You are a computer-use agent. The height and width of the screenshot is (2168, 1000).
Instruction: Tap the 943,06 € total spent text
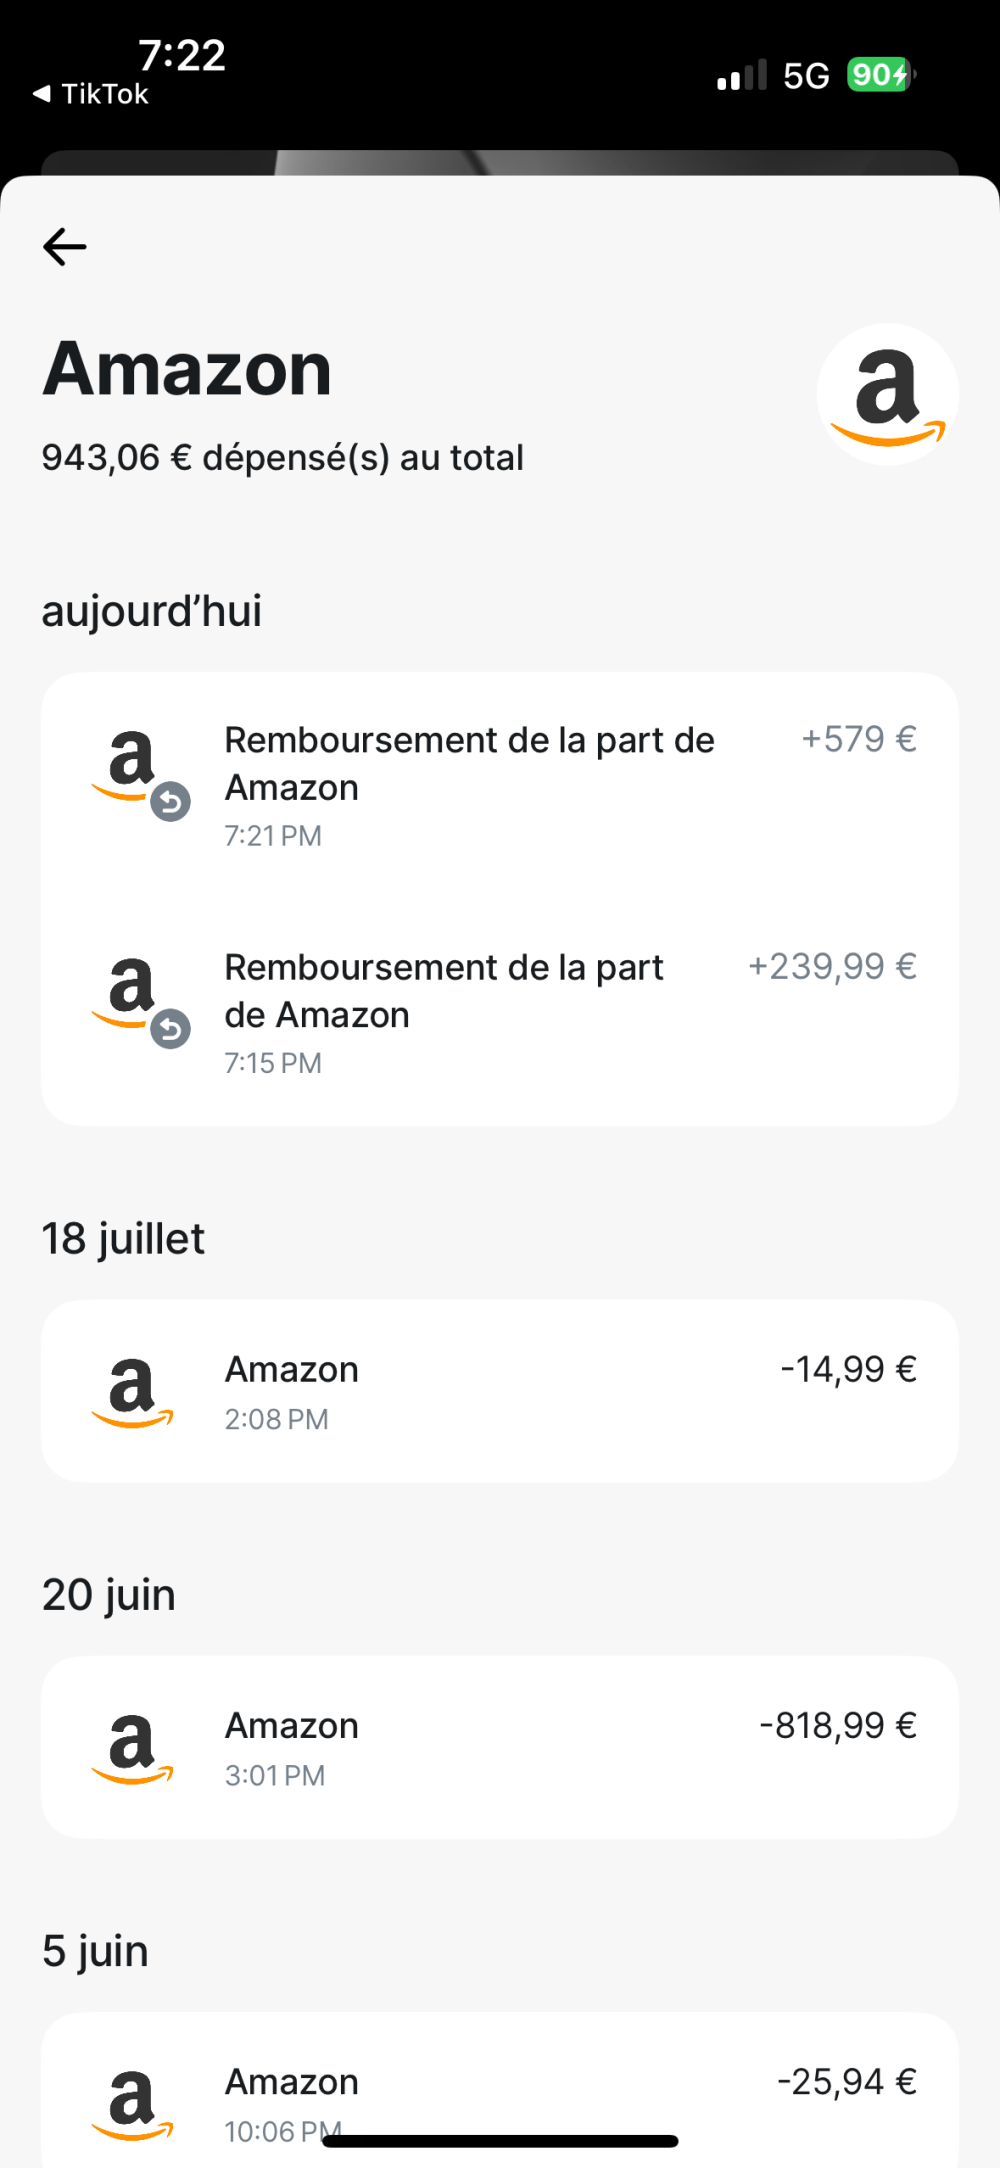283,458
